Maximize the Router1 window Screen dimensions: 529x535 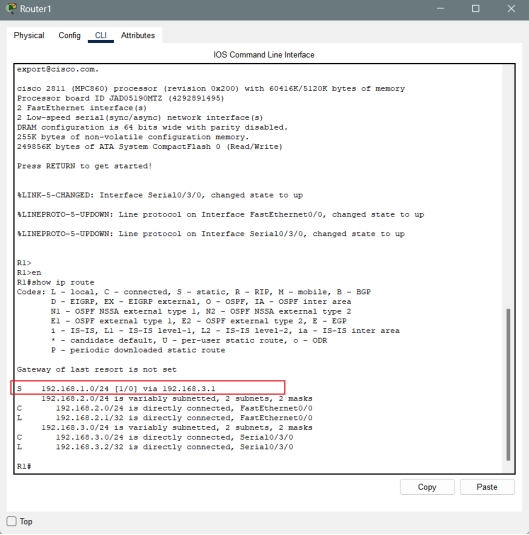tap(475, 9)
